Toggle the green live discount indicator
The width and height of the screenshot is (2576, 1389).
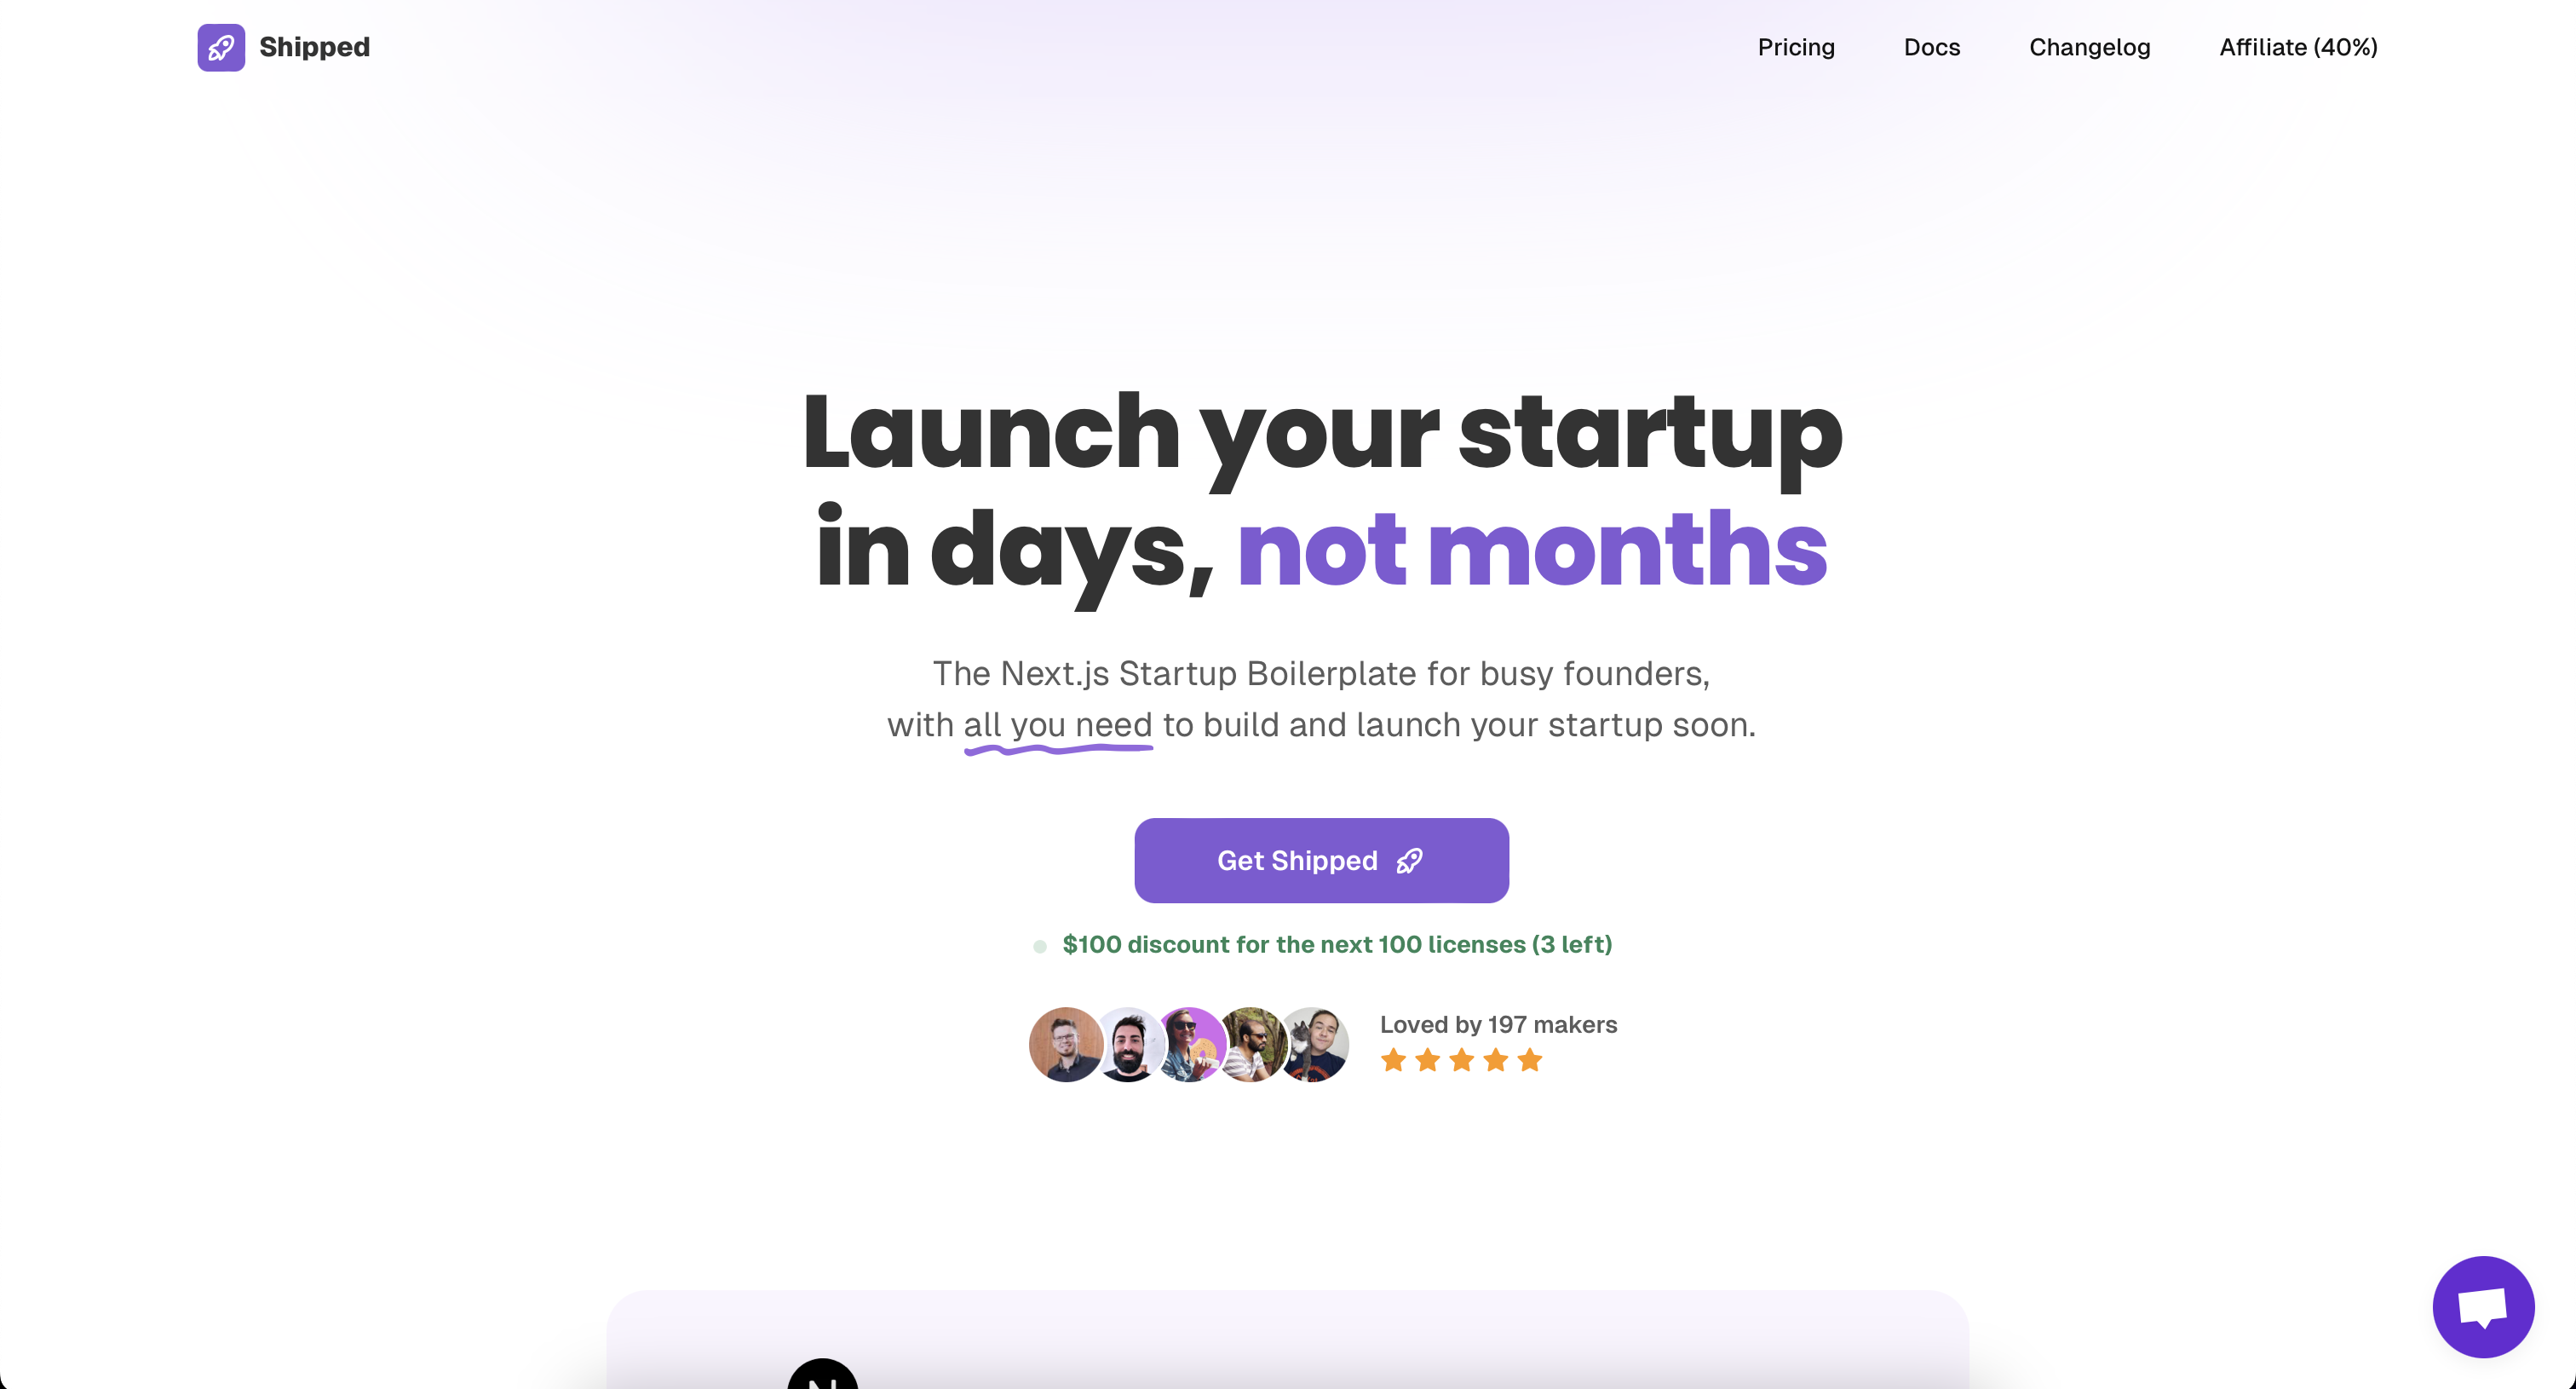(1043, 942)
